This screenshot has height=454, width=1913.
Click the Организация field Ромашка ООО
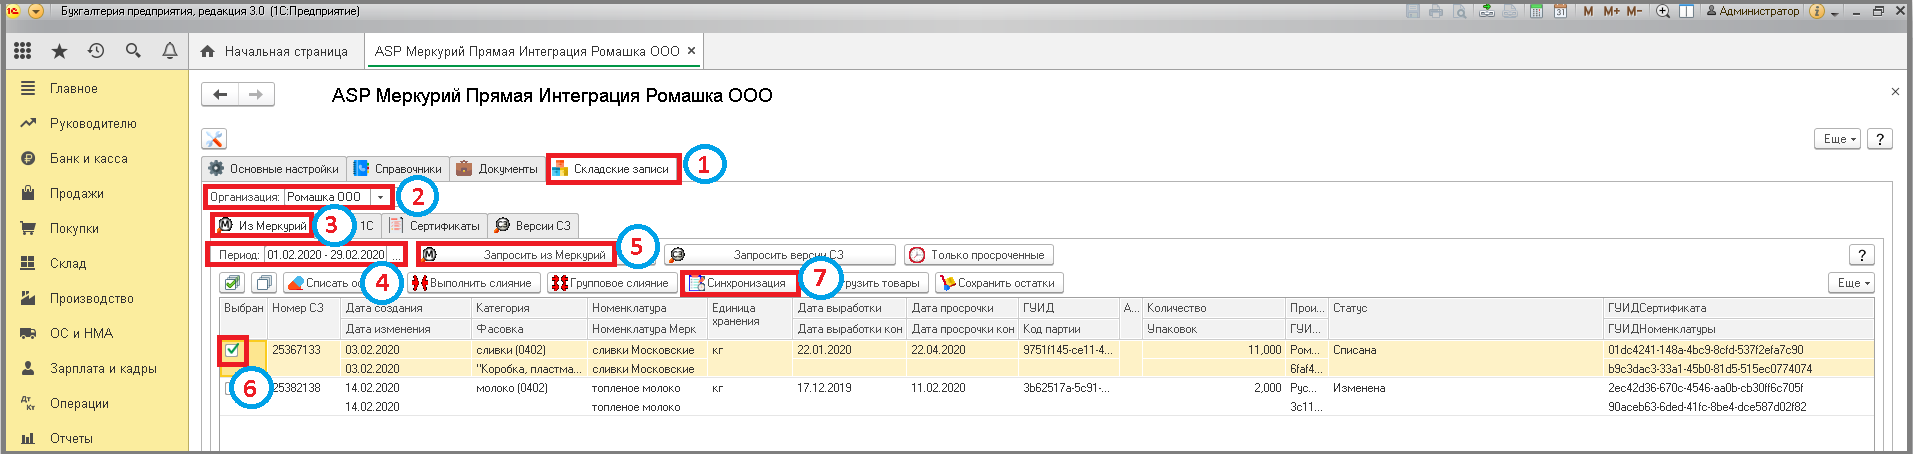click(328, 197)
